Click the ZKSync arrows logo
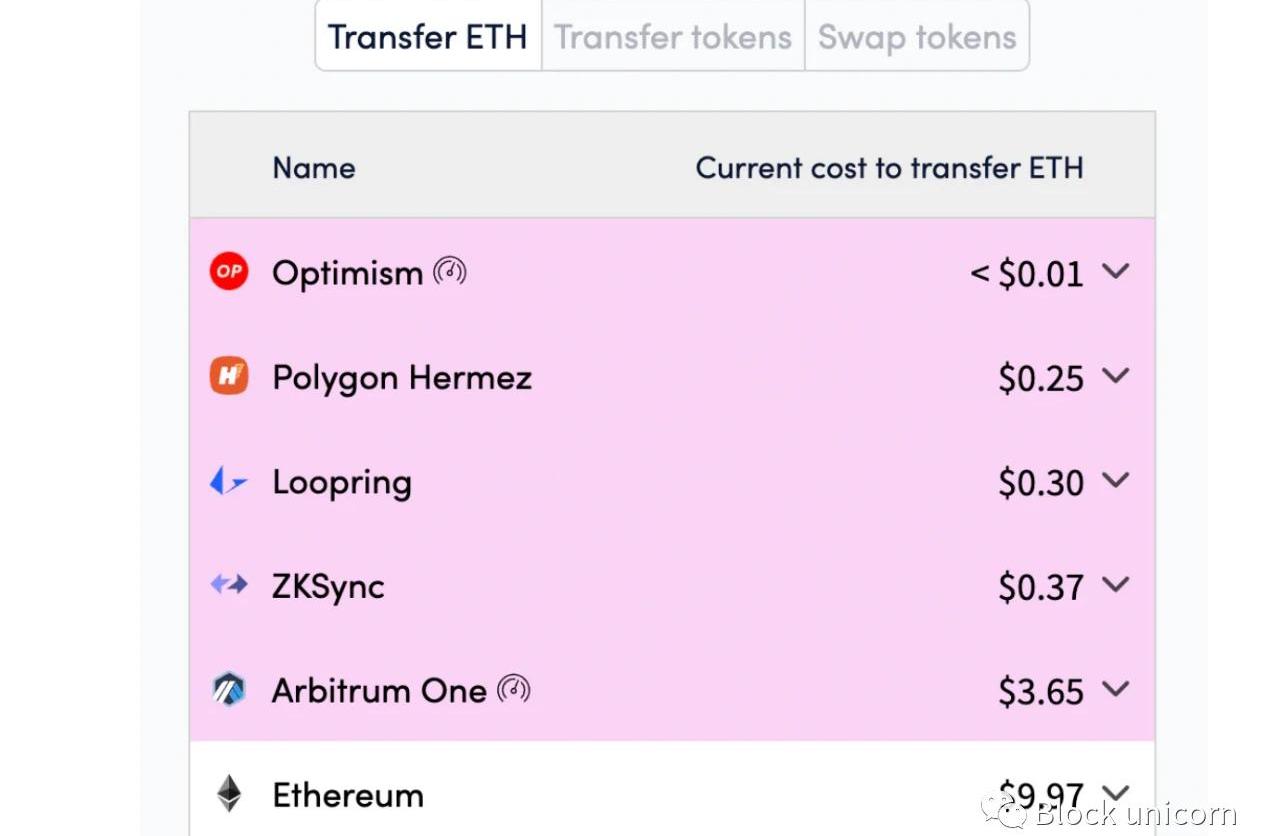Screen dimensions: 1280x836 click(x=228, y=585)
